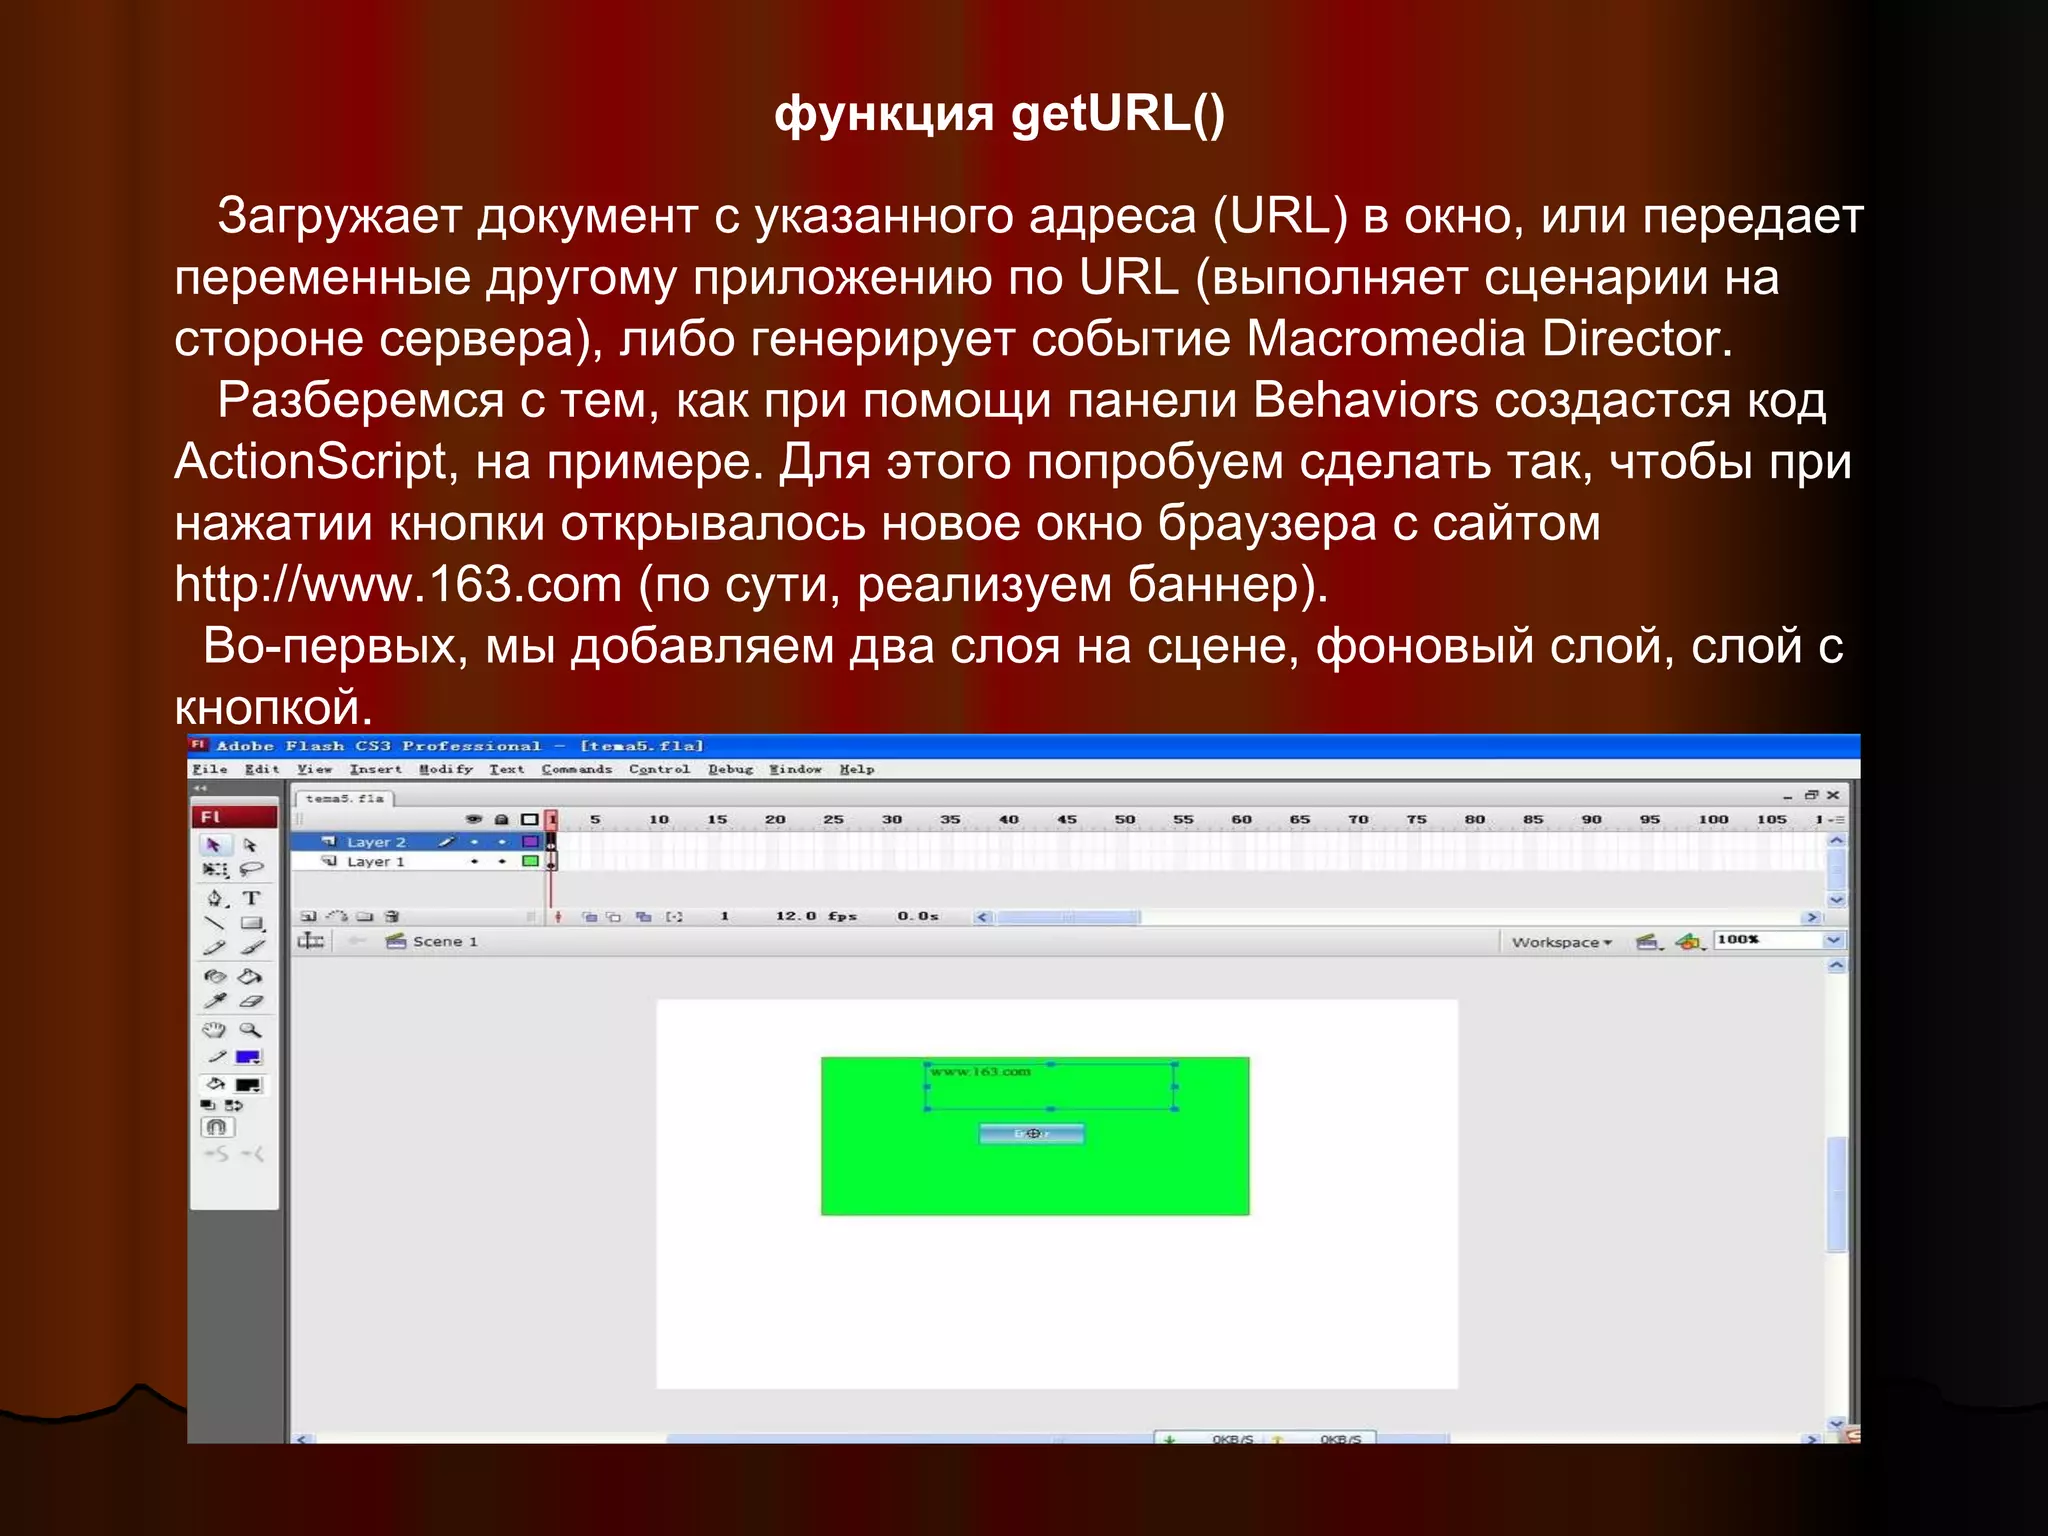Open the Commands menu
Viewport: 2048px width, 1536px height.
tap(576, 769)
